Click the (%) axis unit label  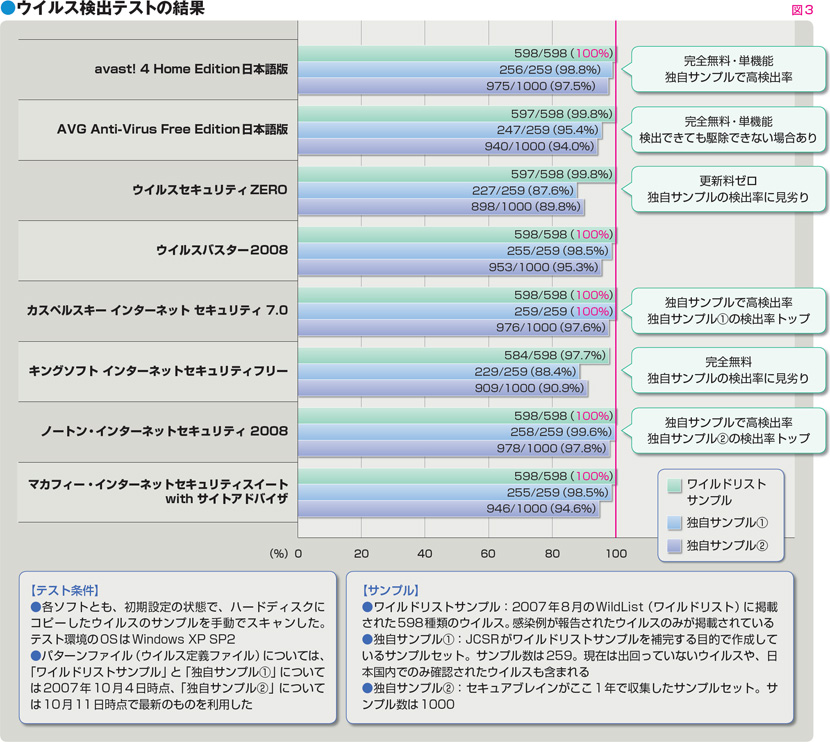pos(278,554)
